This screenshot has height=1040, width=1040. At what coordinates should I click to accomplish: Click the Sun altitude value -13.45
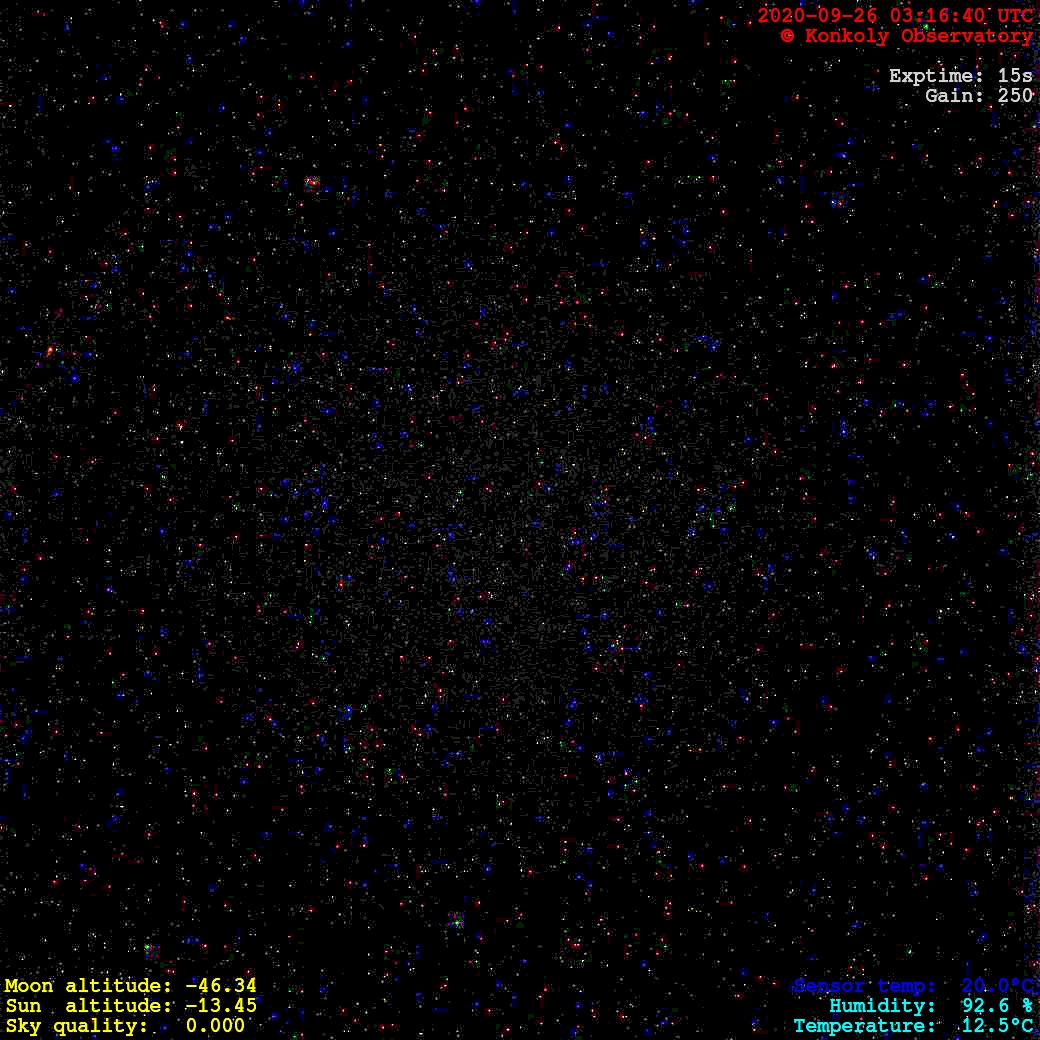(220, 1006)
